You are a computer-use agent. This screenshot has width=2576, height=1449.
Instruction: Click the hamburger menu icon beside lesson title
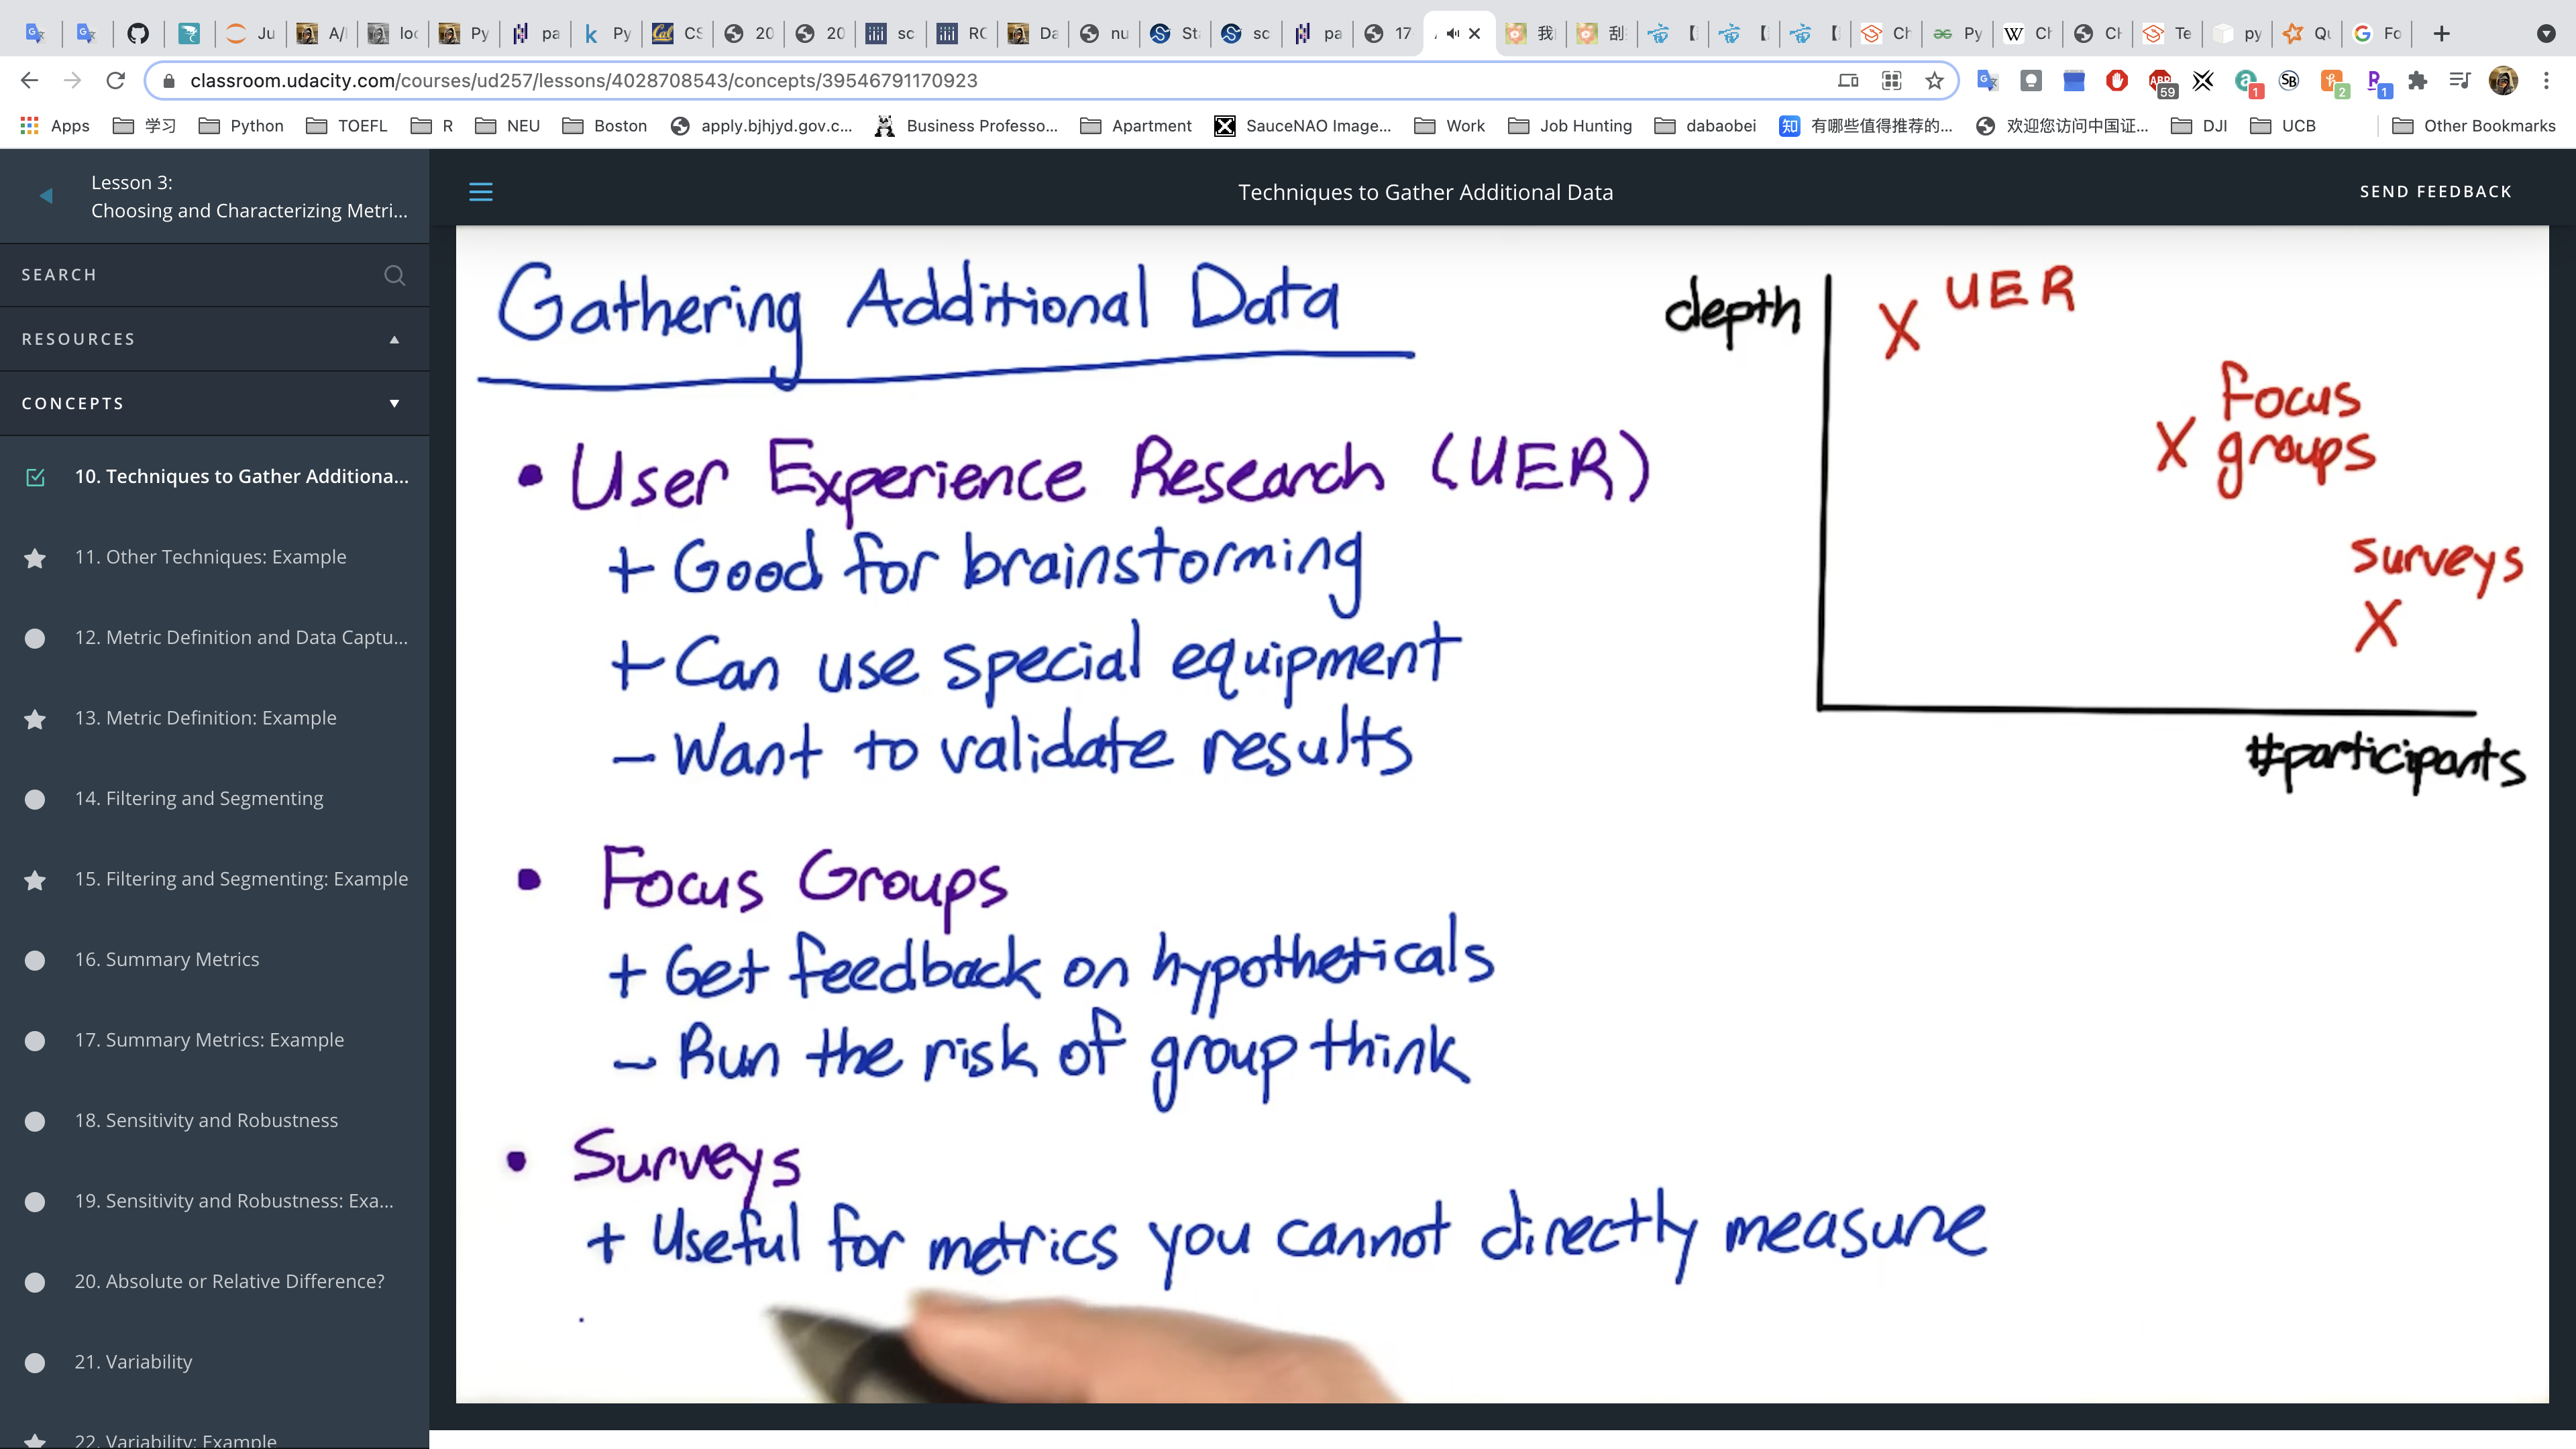point(480,192)
